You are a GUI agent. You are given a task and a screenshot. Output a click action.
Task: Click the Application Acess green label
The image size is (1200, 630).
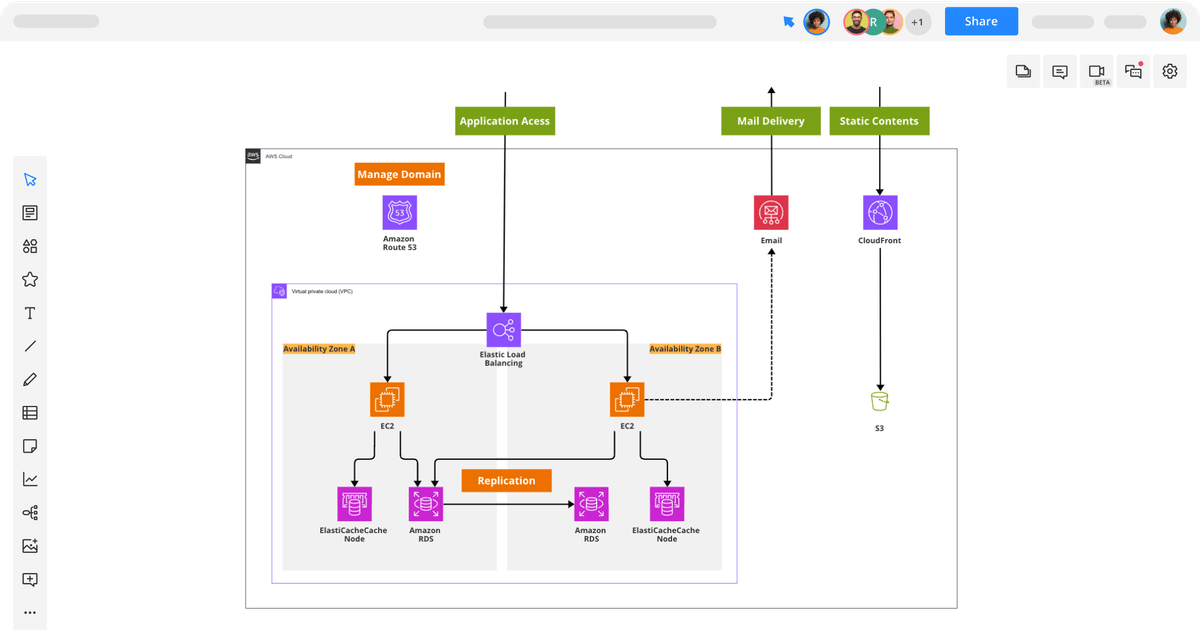tap(504, 121)
